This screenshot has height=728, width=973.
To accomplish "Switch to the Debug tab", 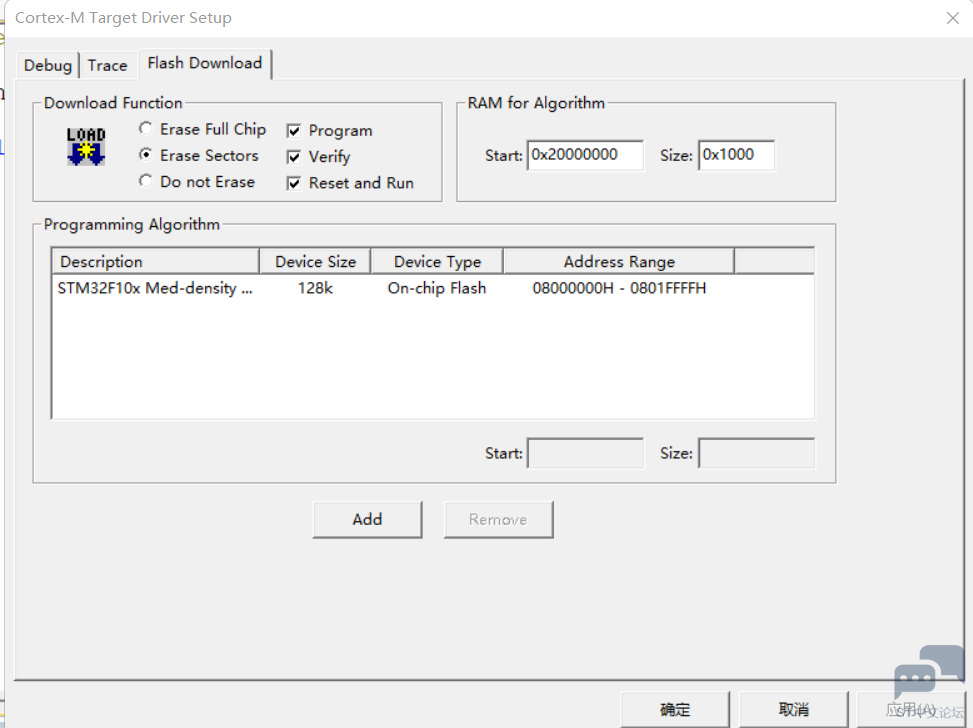I will tap(48, 65).
